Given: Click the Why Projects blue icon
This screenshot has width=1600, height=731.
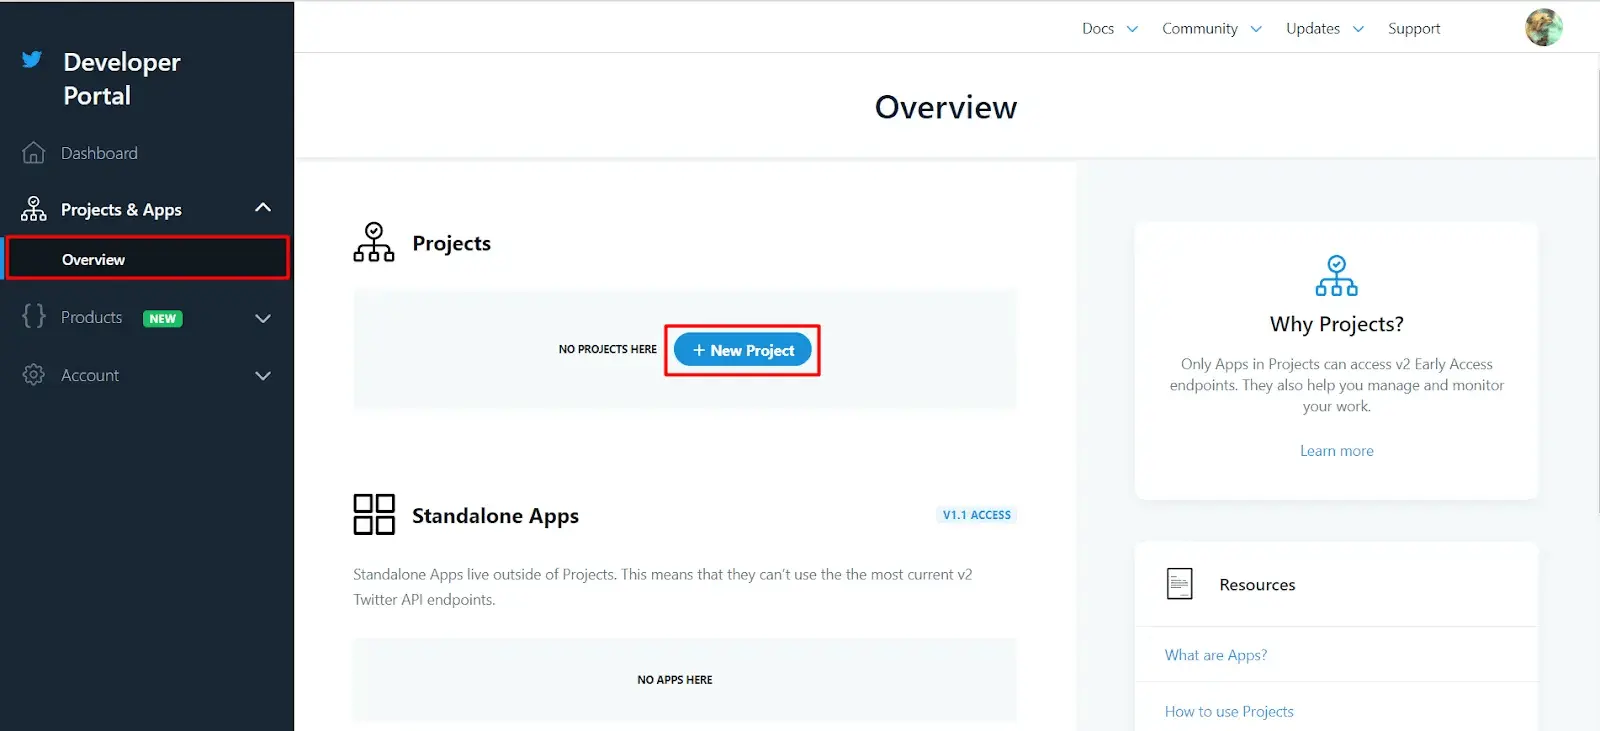Looking at the screenshot, I should (x=1337, y=276).
